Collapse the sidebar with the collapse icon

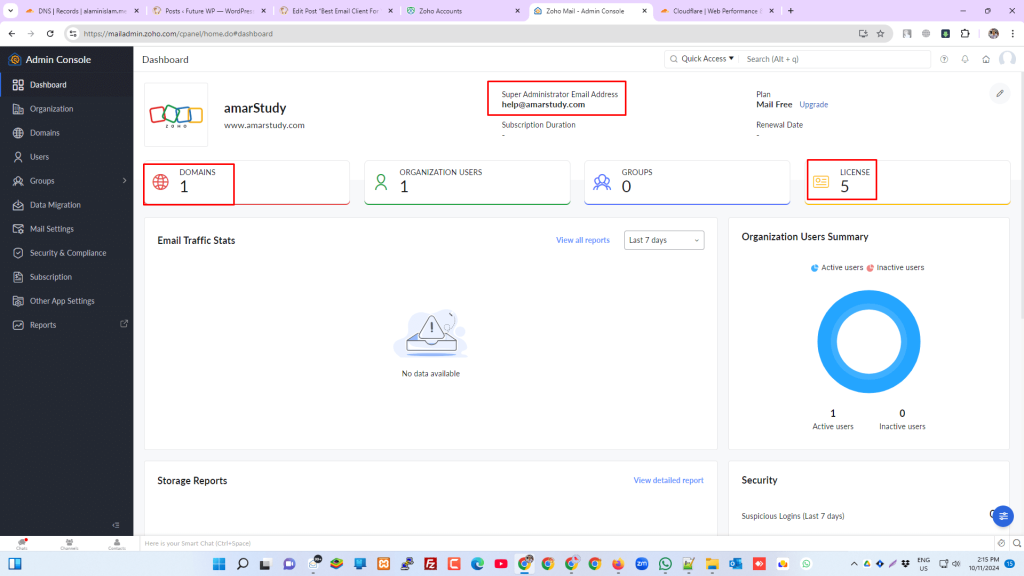[116, 525]
